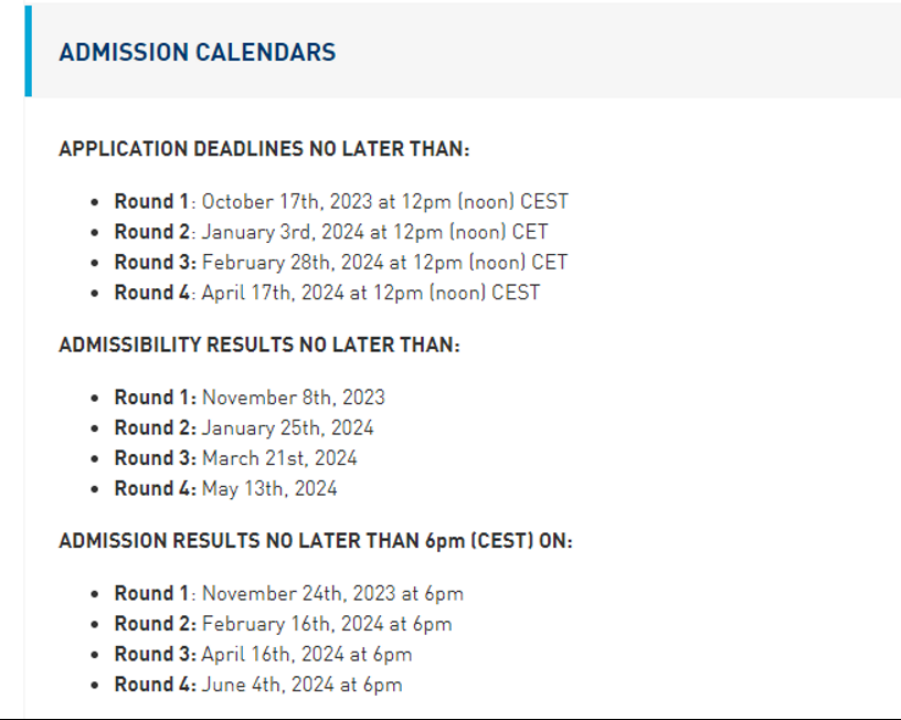Click the April 17th, 2024 deadline entry
The width and height of the screenshot is (901, 720).
click(x=371, y=293)
